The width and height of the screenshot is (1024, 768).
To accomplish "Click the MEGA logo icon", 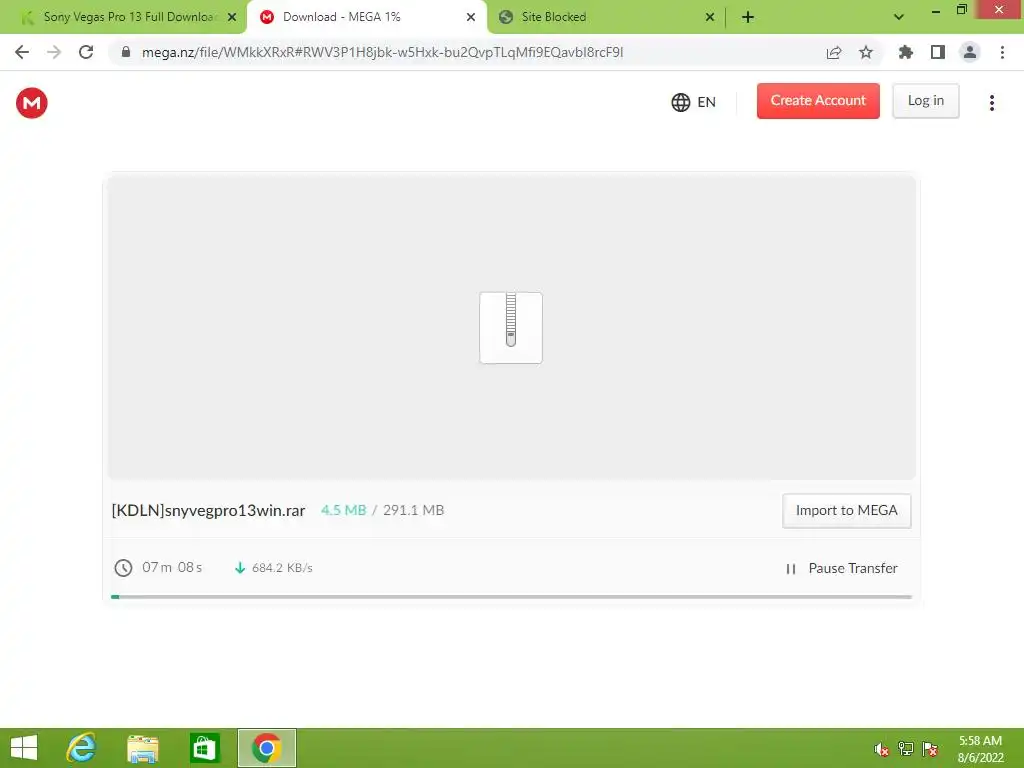I will coord(31,103).
